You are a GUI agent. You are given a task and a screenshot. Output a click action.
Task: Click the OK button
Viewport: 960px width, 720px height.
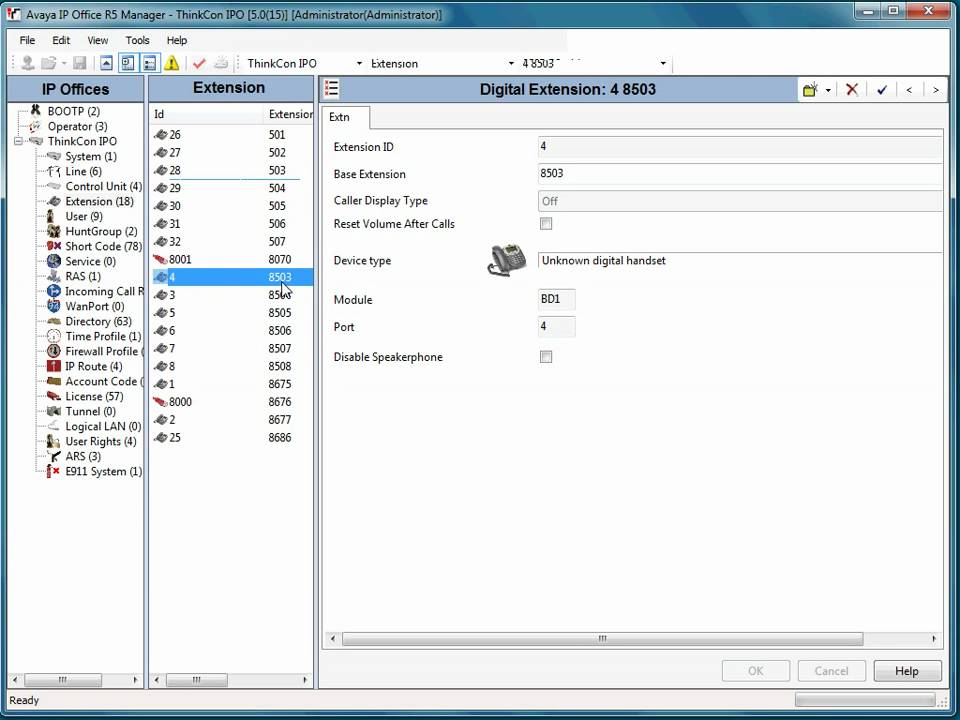[756, 671]
